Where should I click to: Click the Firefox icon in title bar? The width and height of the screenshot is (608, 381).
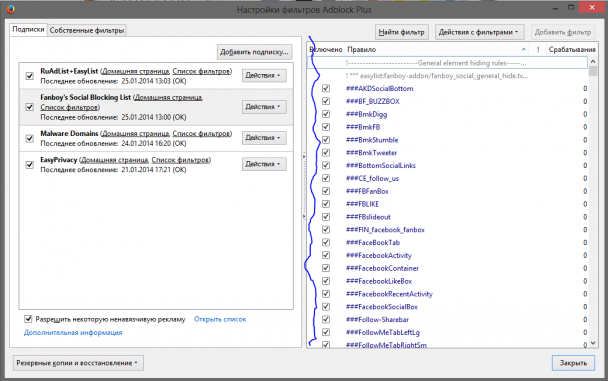[10, 9]
